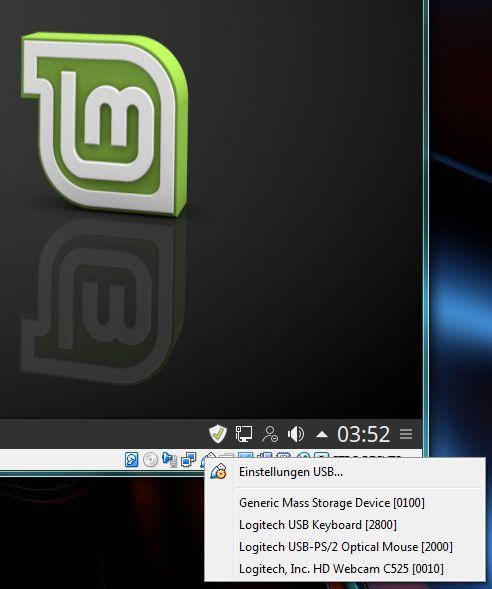This screenshot has height=589, width=492.
Task: Click VirtualBox optical disc status icon
Action: tap(150, 459)
